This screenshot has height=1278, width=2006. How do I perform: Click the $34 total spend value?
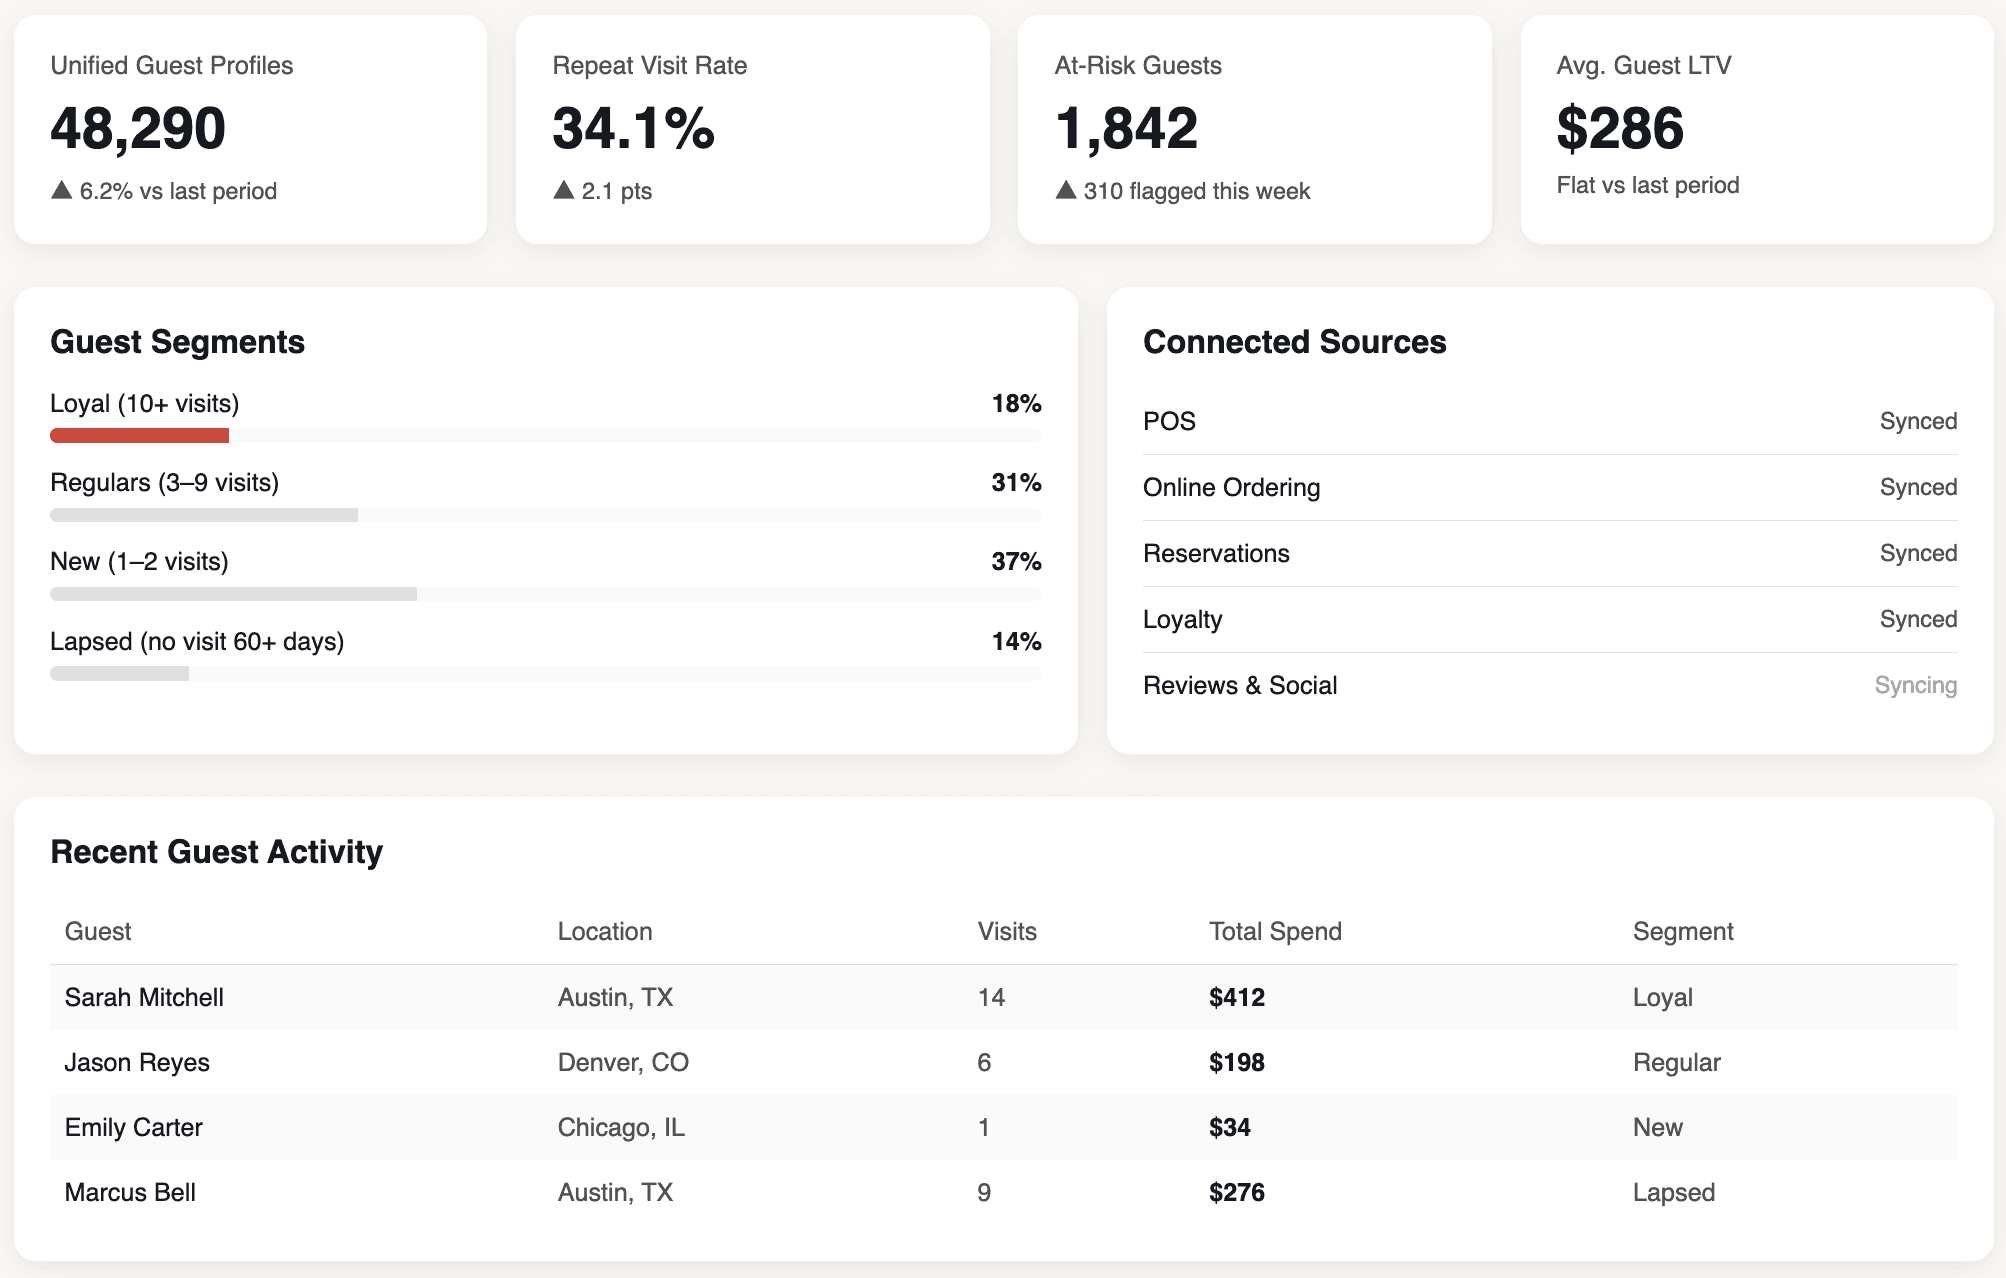[x=1230, y=1127]
